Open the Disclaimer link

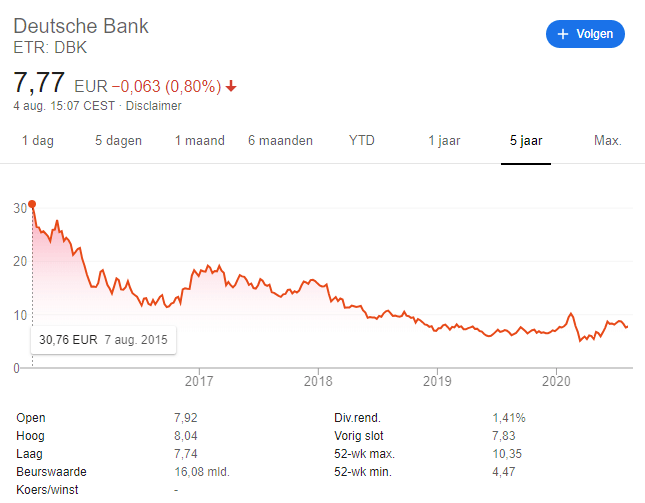(x=153, y=106)
